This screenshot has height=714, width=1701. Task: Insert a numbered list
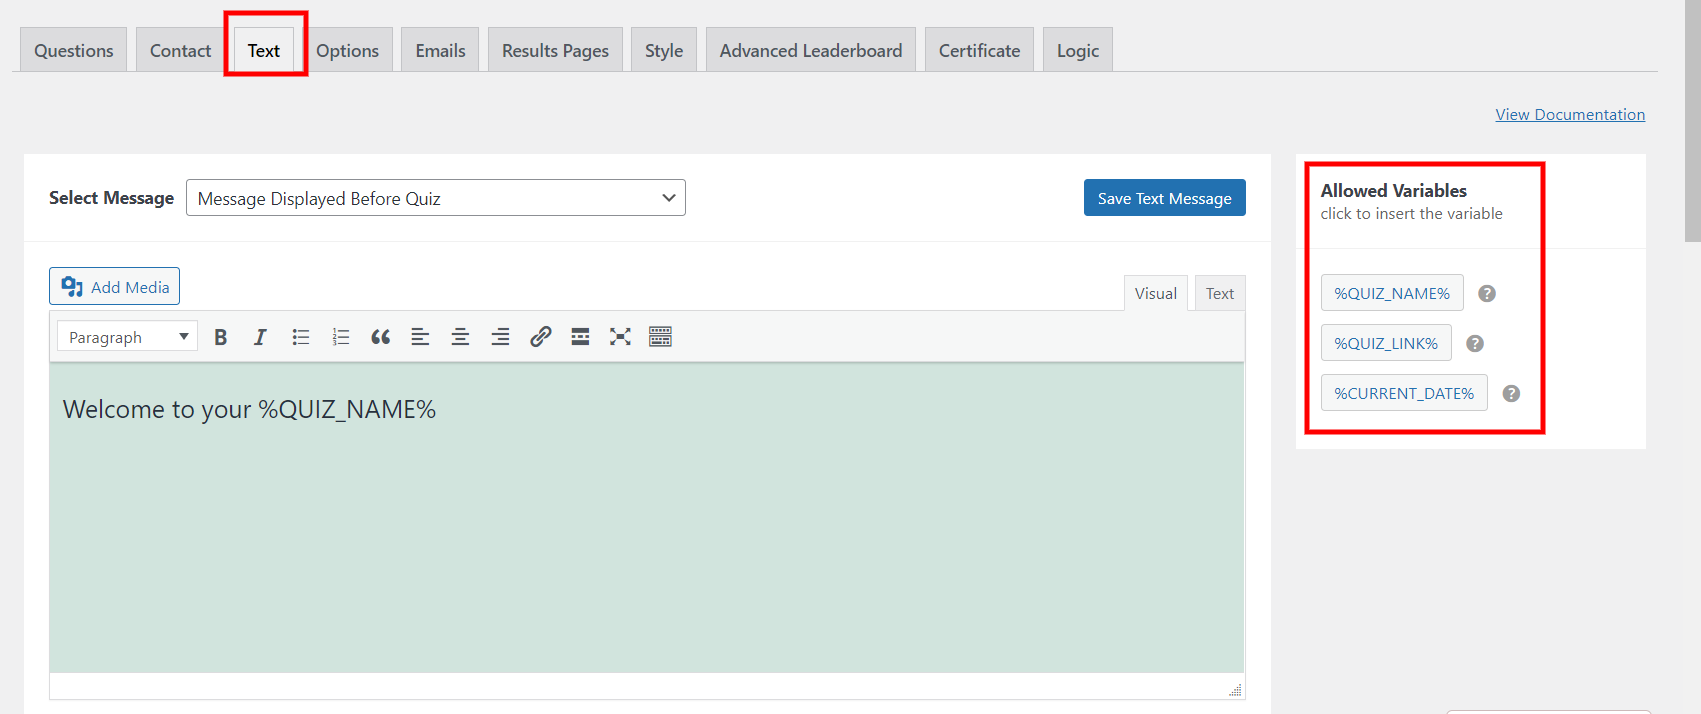pyautogui.click(x=340, y=337)
